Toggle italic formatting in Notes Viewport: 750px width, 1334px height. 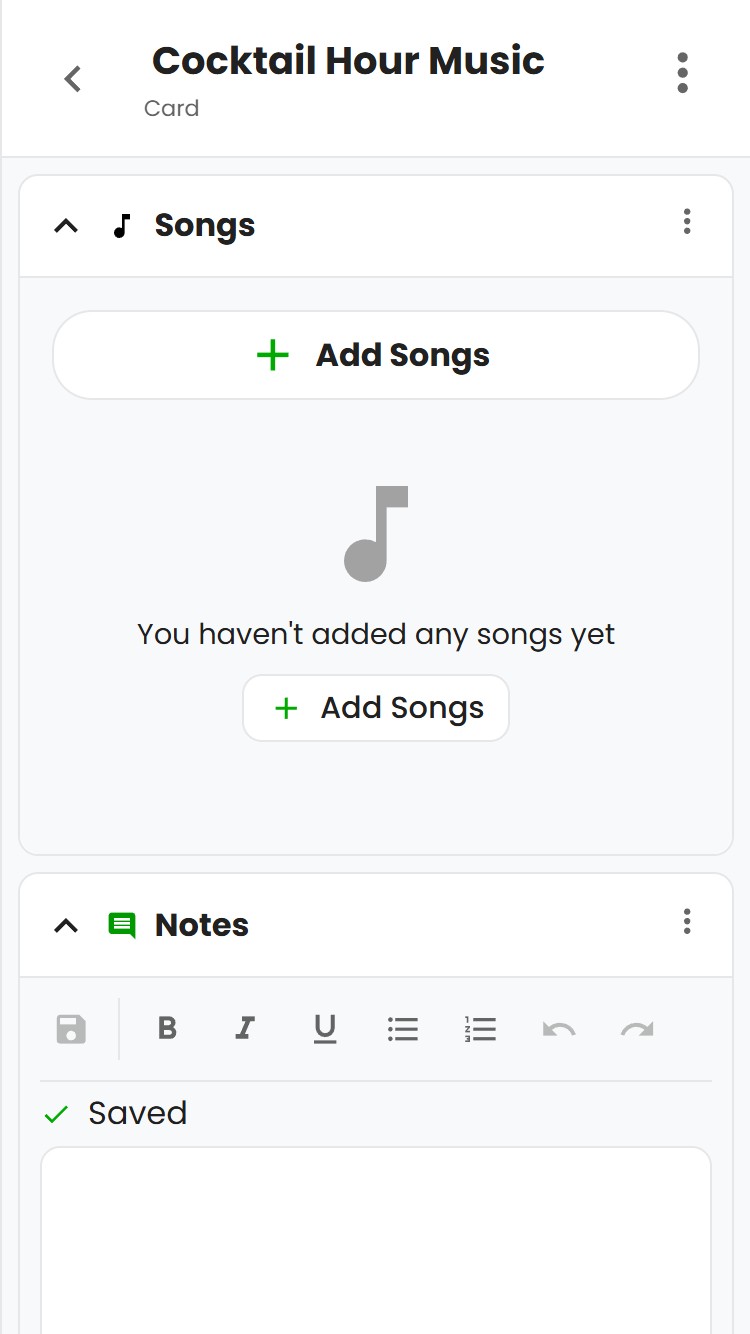(245, 1028)
